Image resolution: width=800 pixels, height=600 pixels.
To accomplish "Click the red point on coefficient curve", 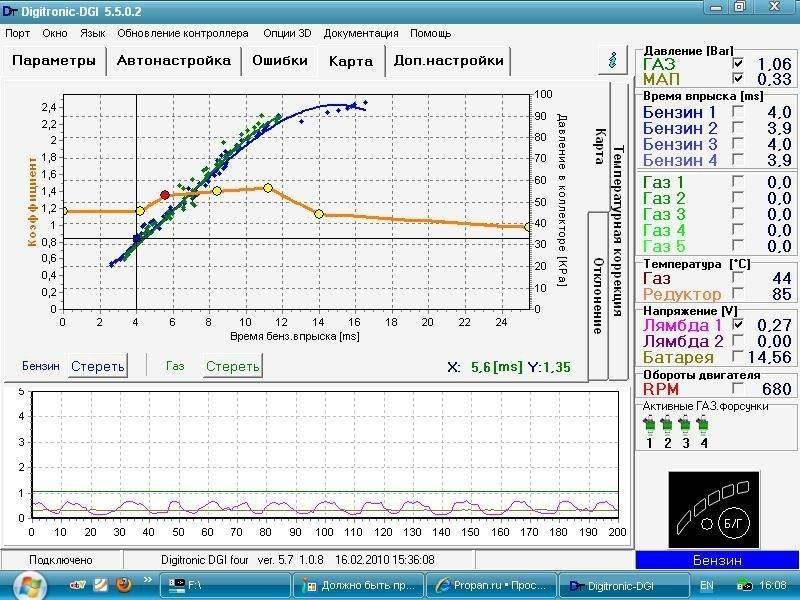I will (x=165, y=195).
